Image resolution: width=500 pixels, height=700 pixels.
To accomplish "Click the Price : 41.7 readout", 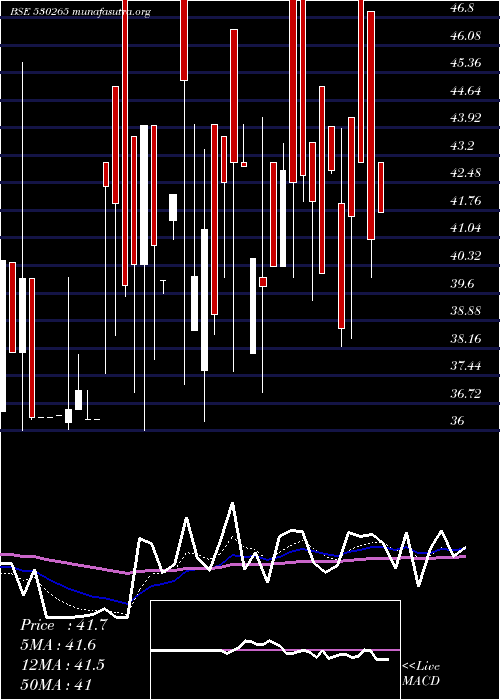I will coord(64,625).
